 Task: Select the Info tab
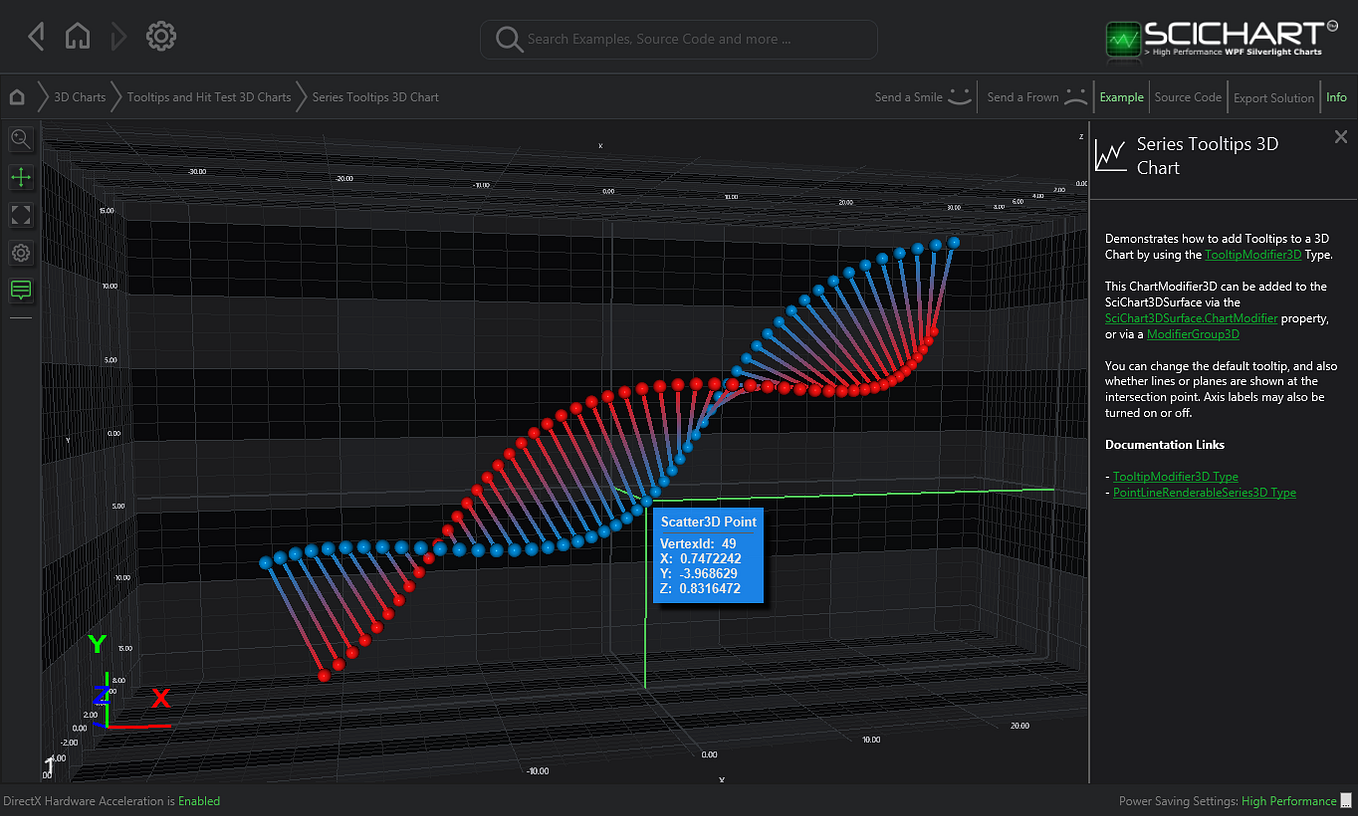coord(1336,97)
